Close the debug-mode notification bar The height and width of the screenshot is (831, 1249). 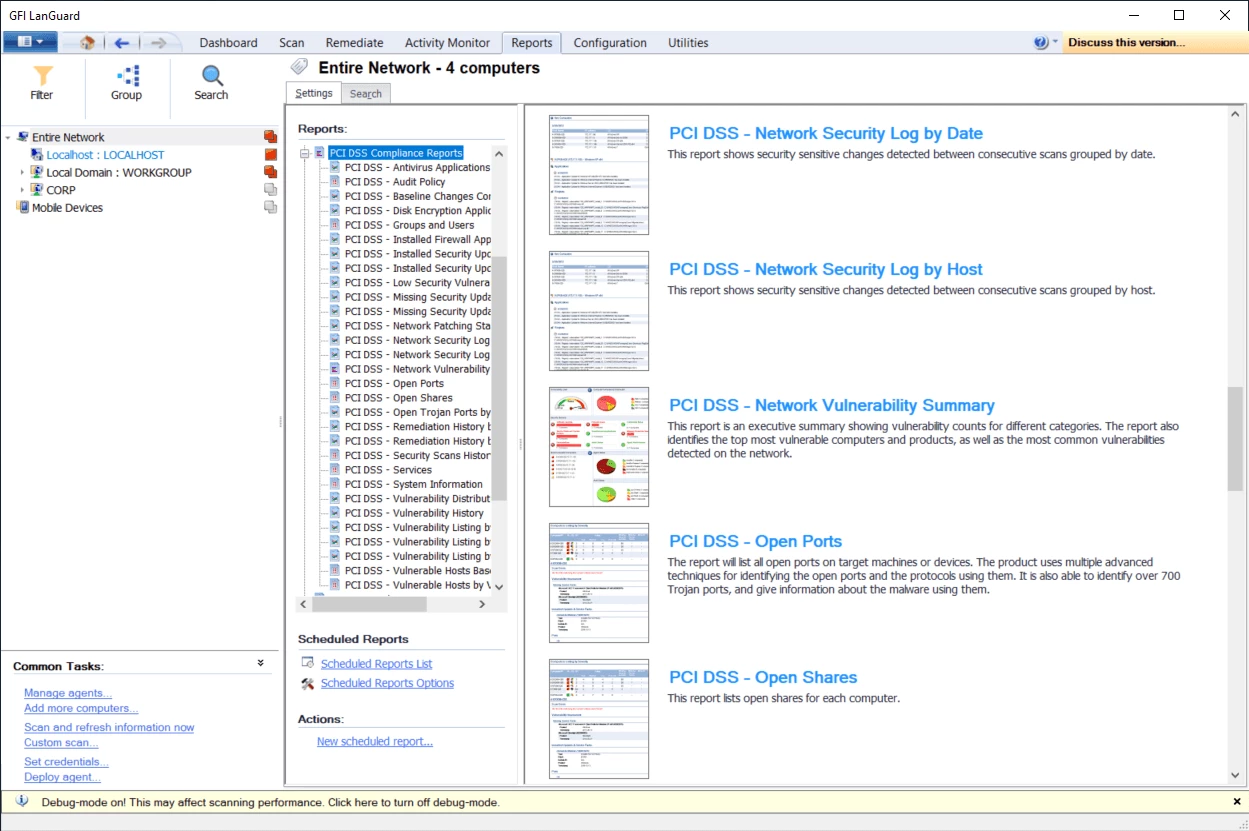point(1237,802)
